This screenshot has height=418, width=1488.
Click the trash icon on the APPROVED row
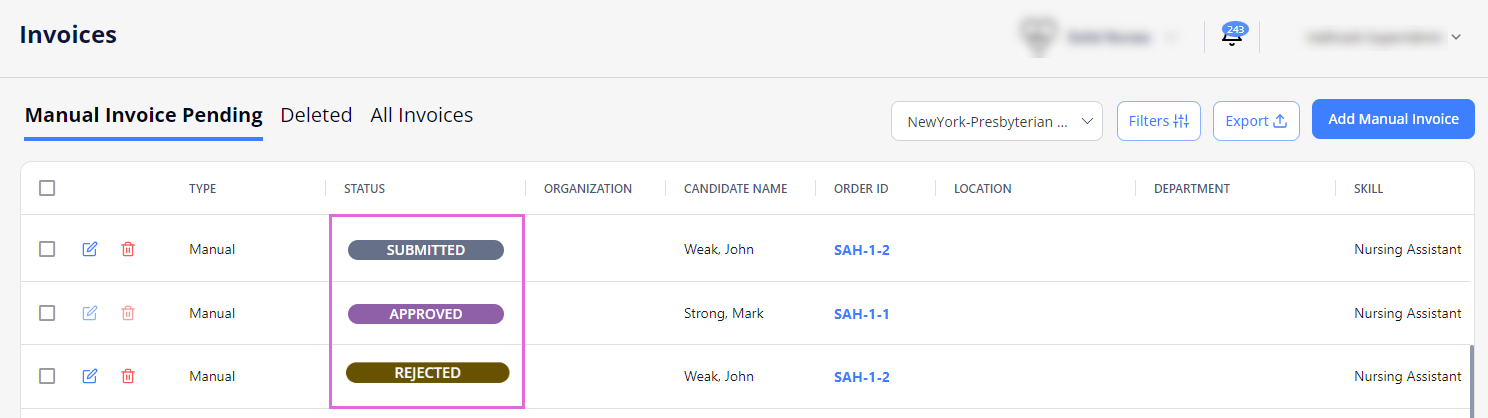click(x=128, y=313)
